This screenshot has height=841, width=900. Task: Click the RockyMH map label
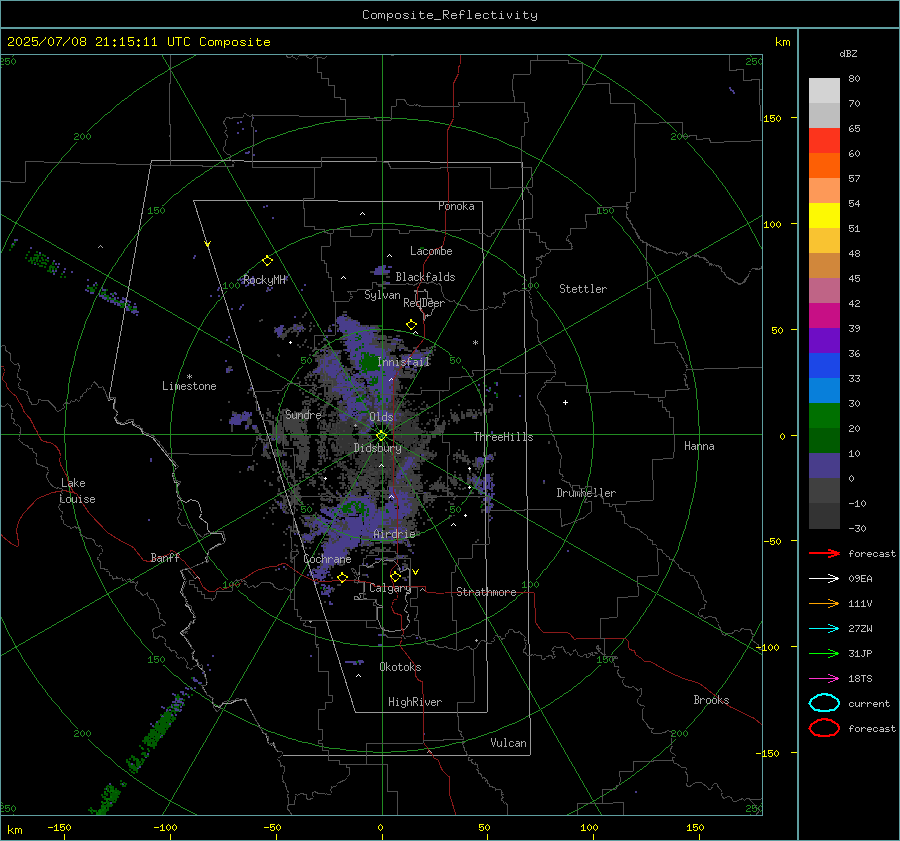pyautogui.click(x=264, y=280)
